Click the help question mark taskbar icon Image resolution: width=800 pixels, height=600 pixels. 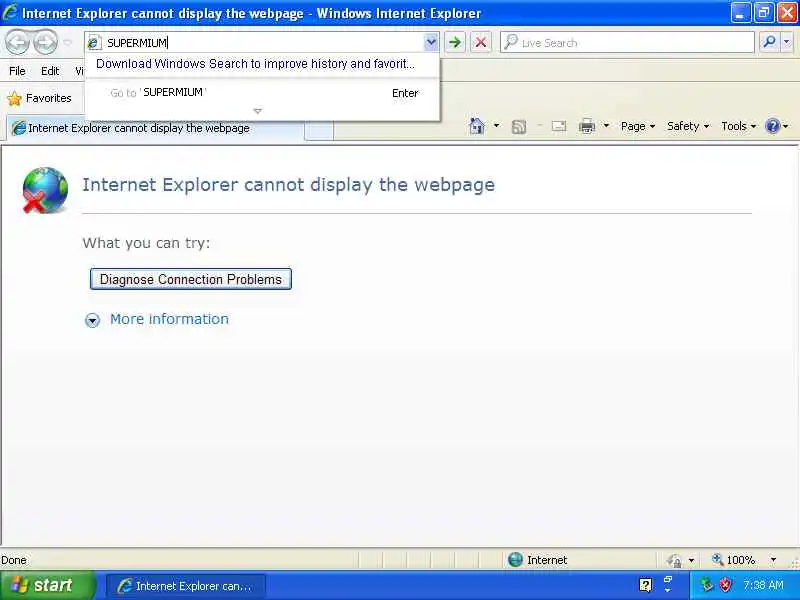[x=645, y=585]
